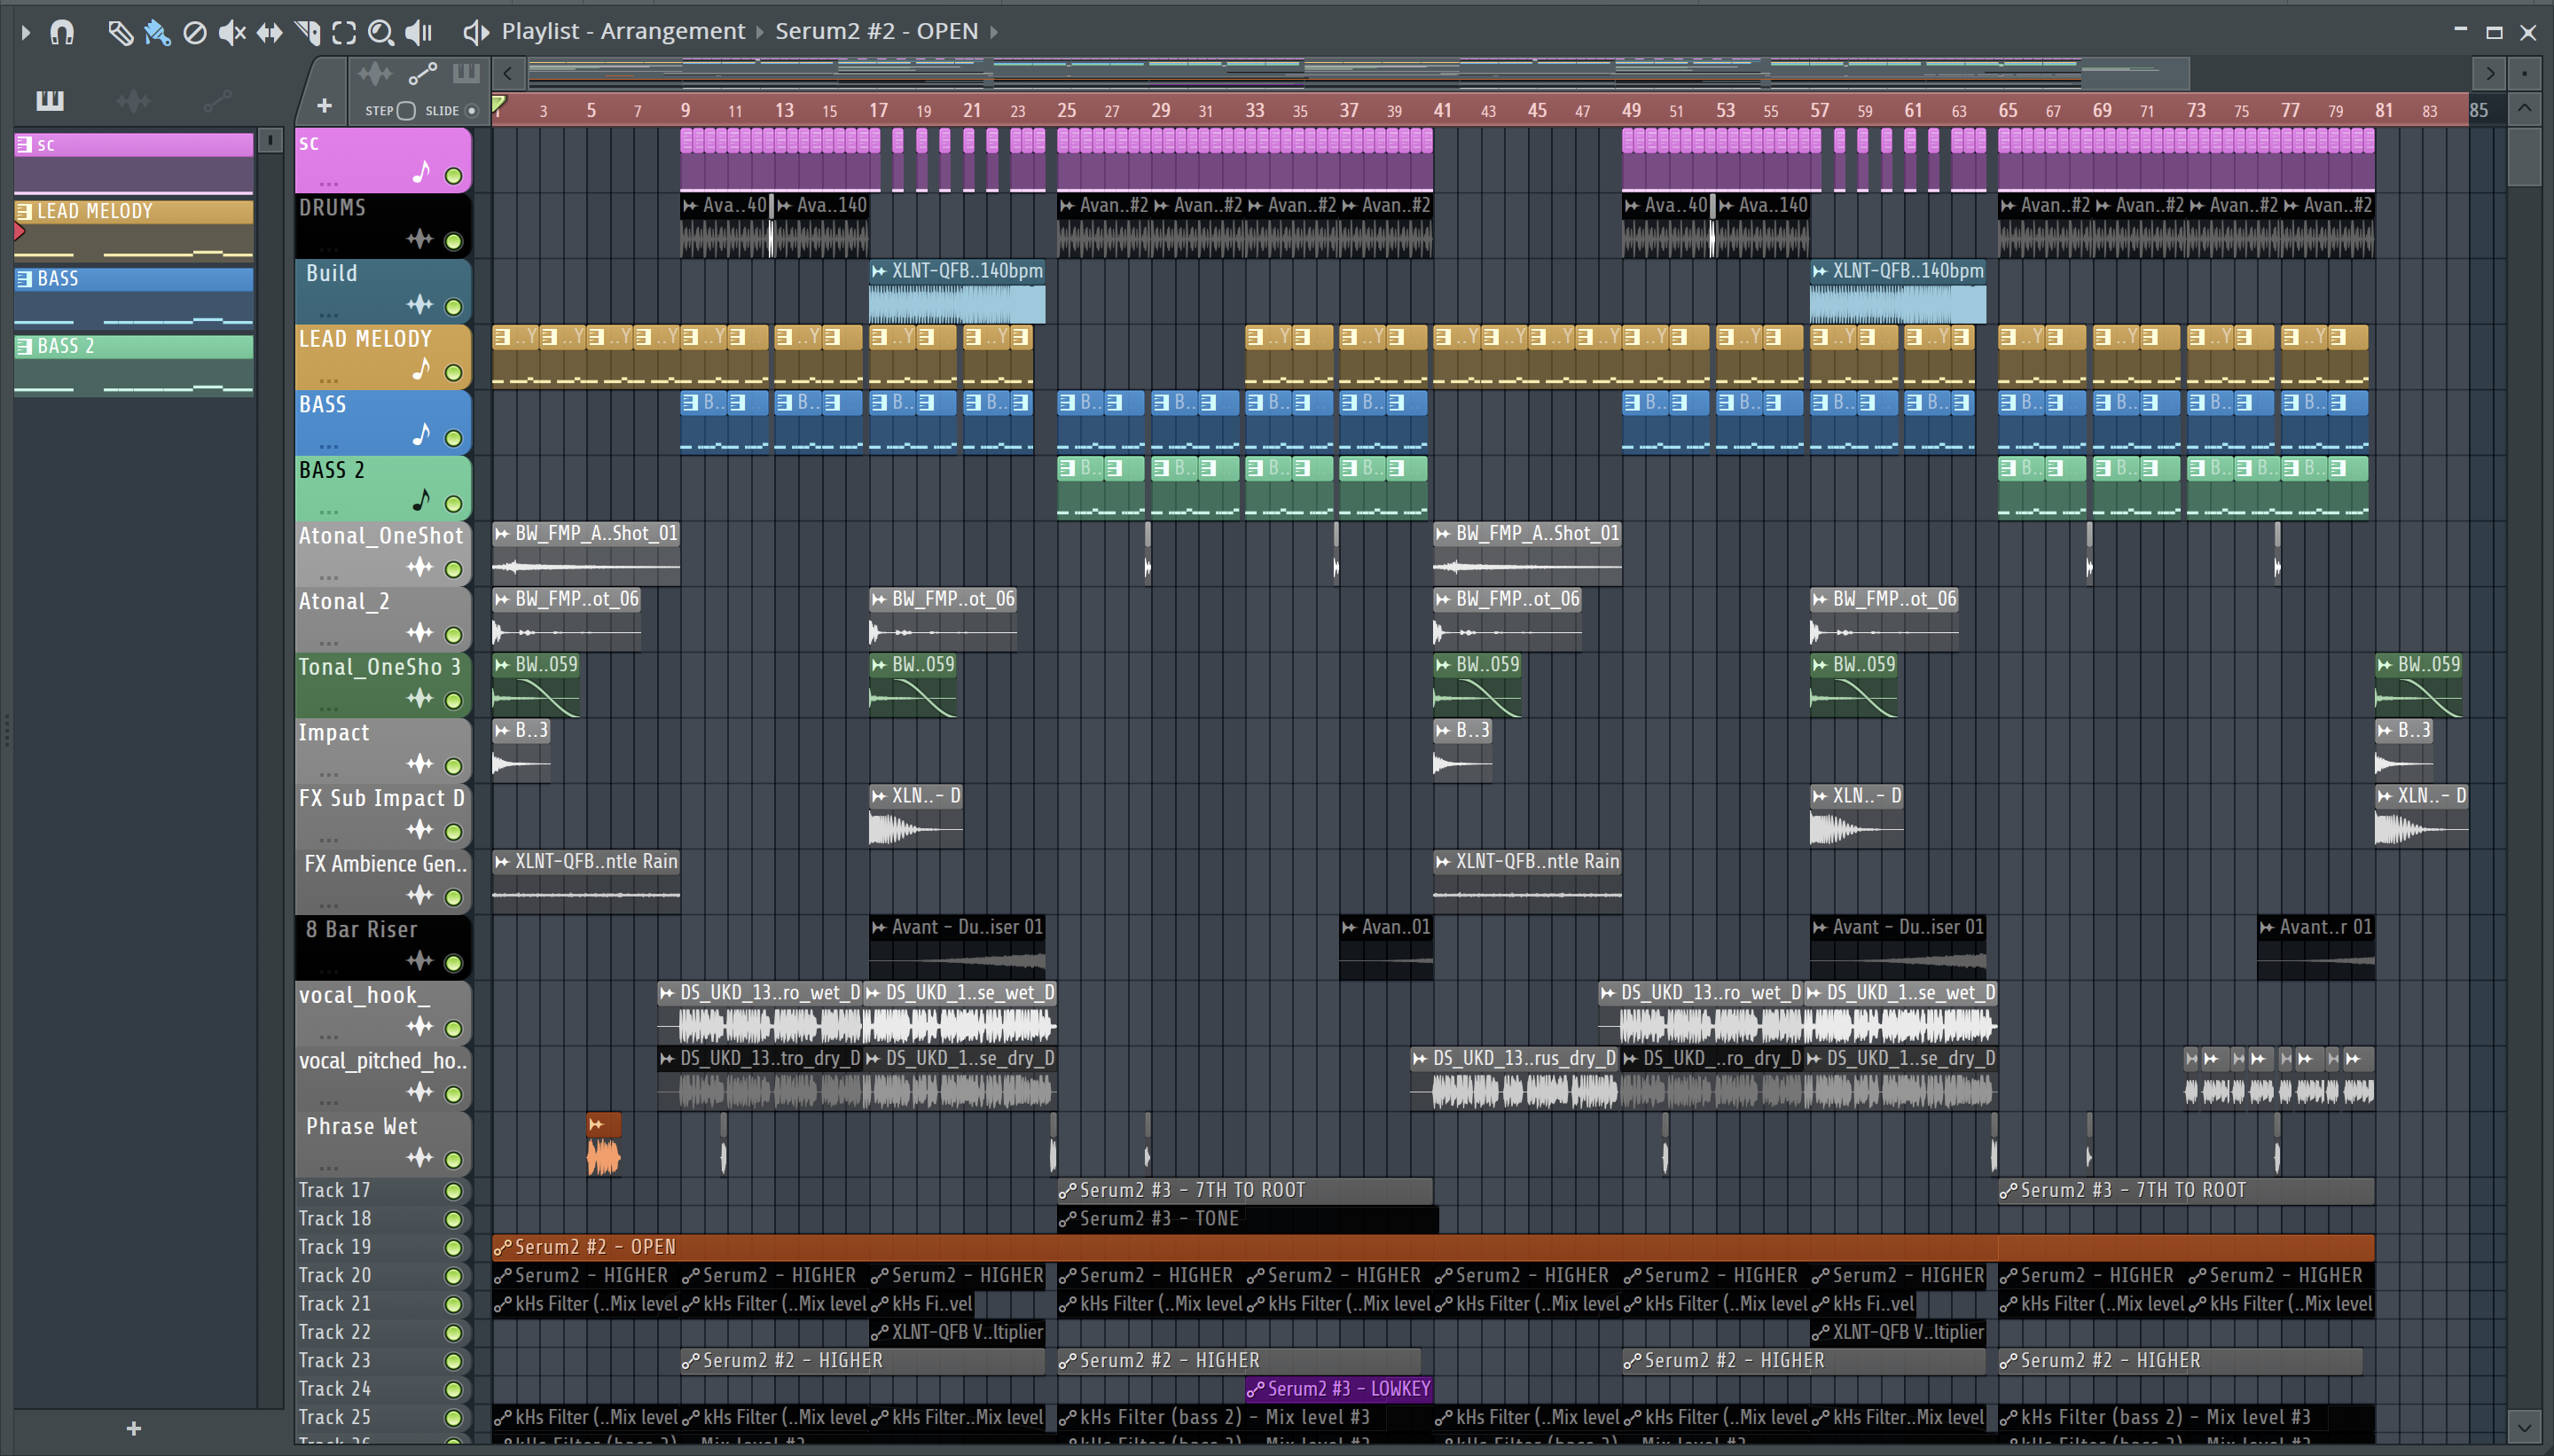
Task: Click the picker panel scrollbar handle
Action: 270,141
